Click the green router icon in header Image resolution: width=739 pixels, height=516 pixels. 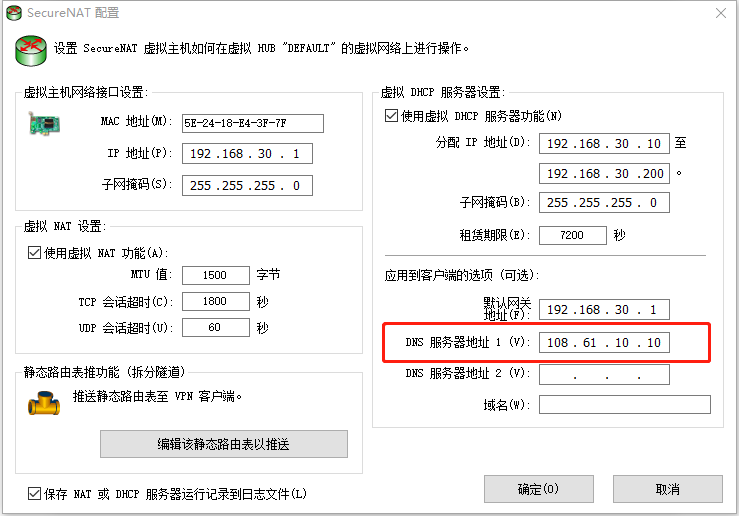pyautogui.click(x=31, y=50)
